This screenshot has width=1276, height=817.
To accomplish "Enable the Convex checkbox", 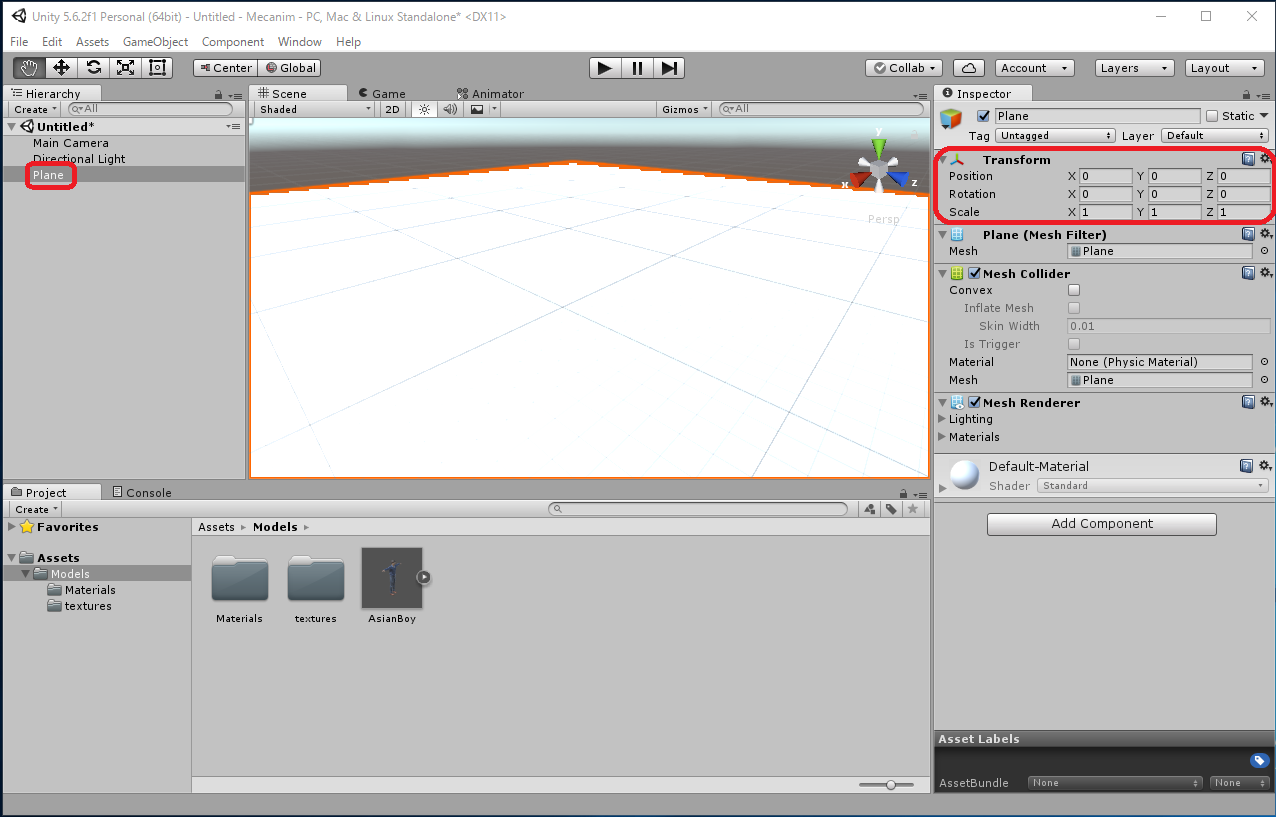I will point(1074,290).
